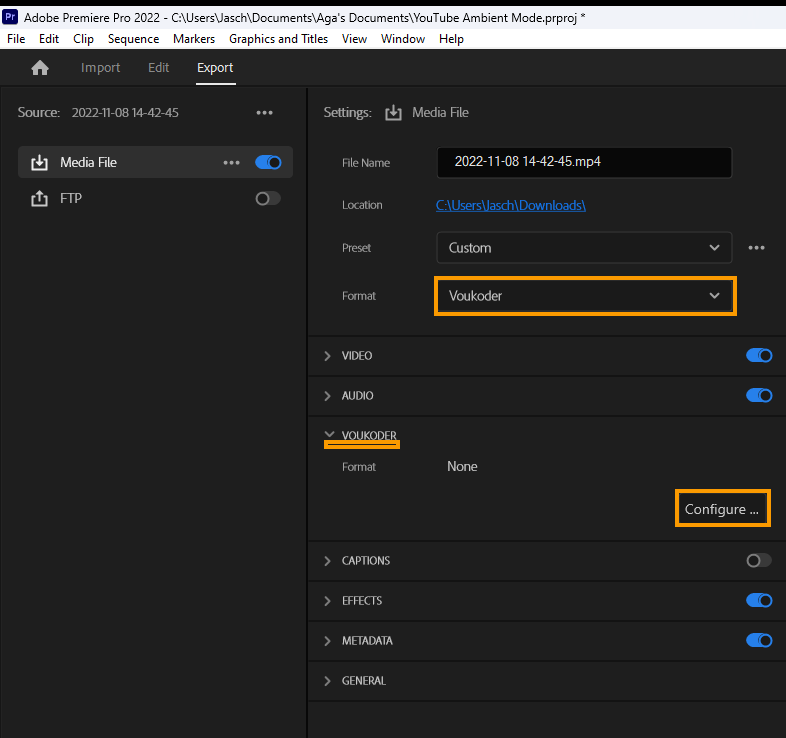Viewport: 786px width, 738px height.
Task: Click the Configure button for Voukoder
Action: point(722,509)
